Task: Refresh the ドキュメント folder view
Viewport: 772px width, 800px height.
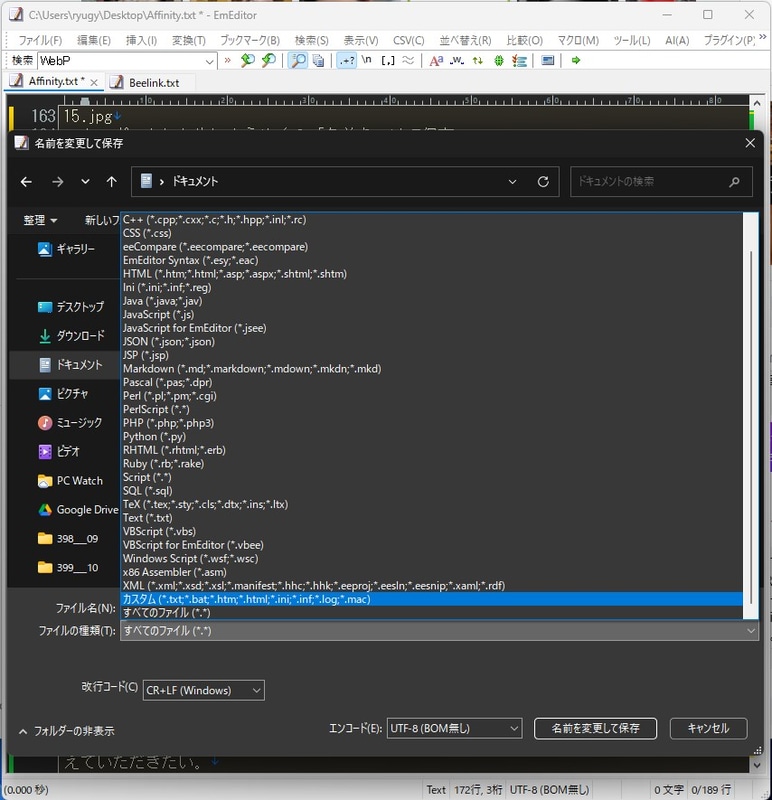Action: click(x=543, y=182)
